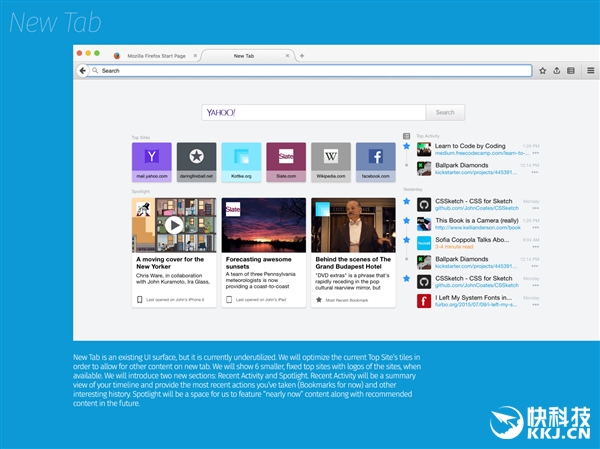
Task: Play the New Yorker moving cover video
Action: (174, 225)
